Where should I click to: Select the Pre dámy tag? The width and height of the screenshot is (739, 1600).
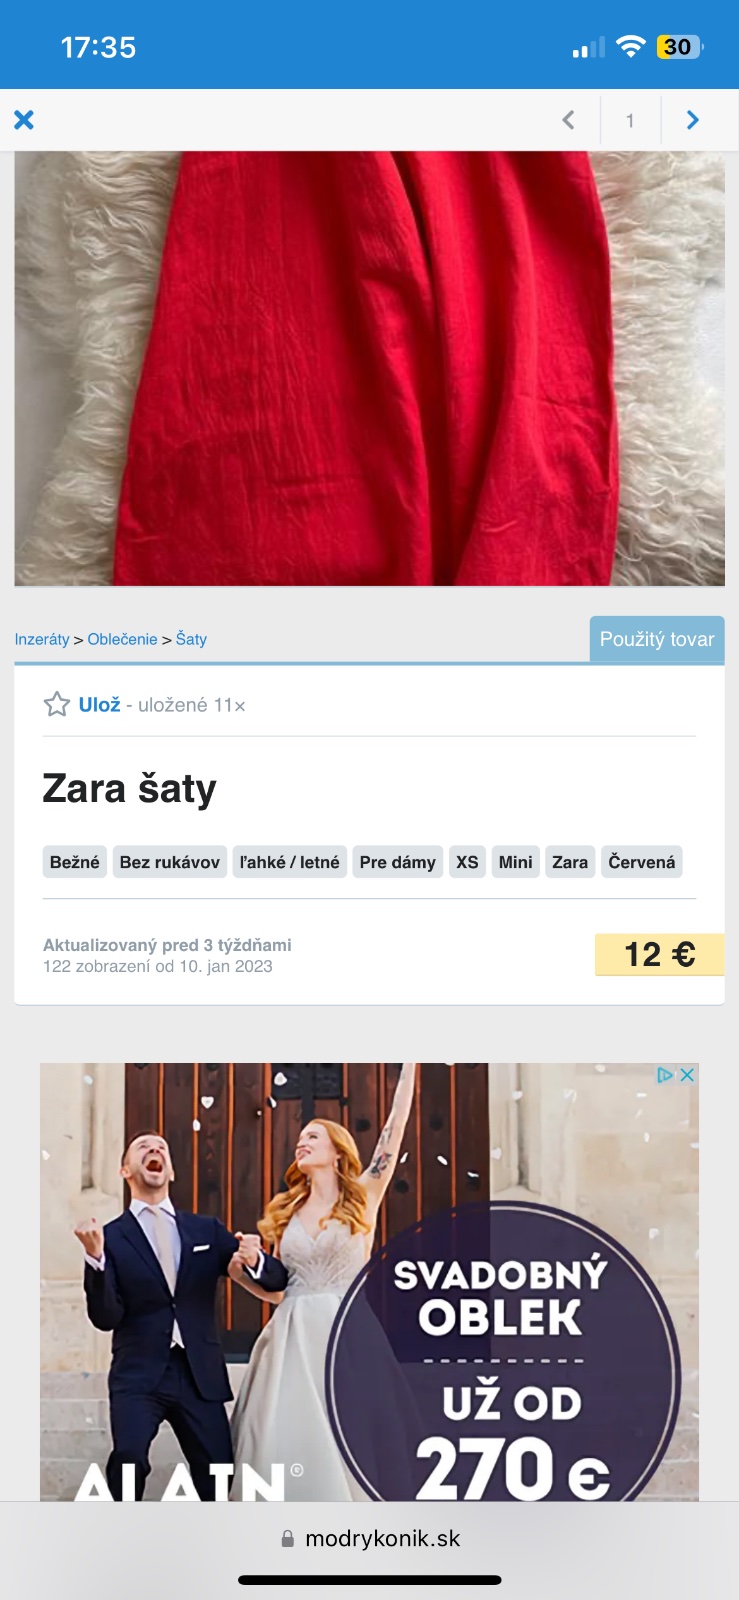point(398,862)
